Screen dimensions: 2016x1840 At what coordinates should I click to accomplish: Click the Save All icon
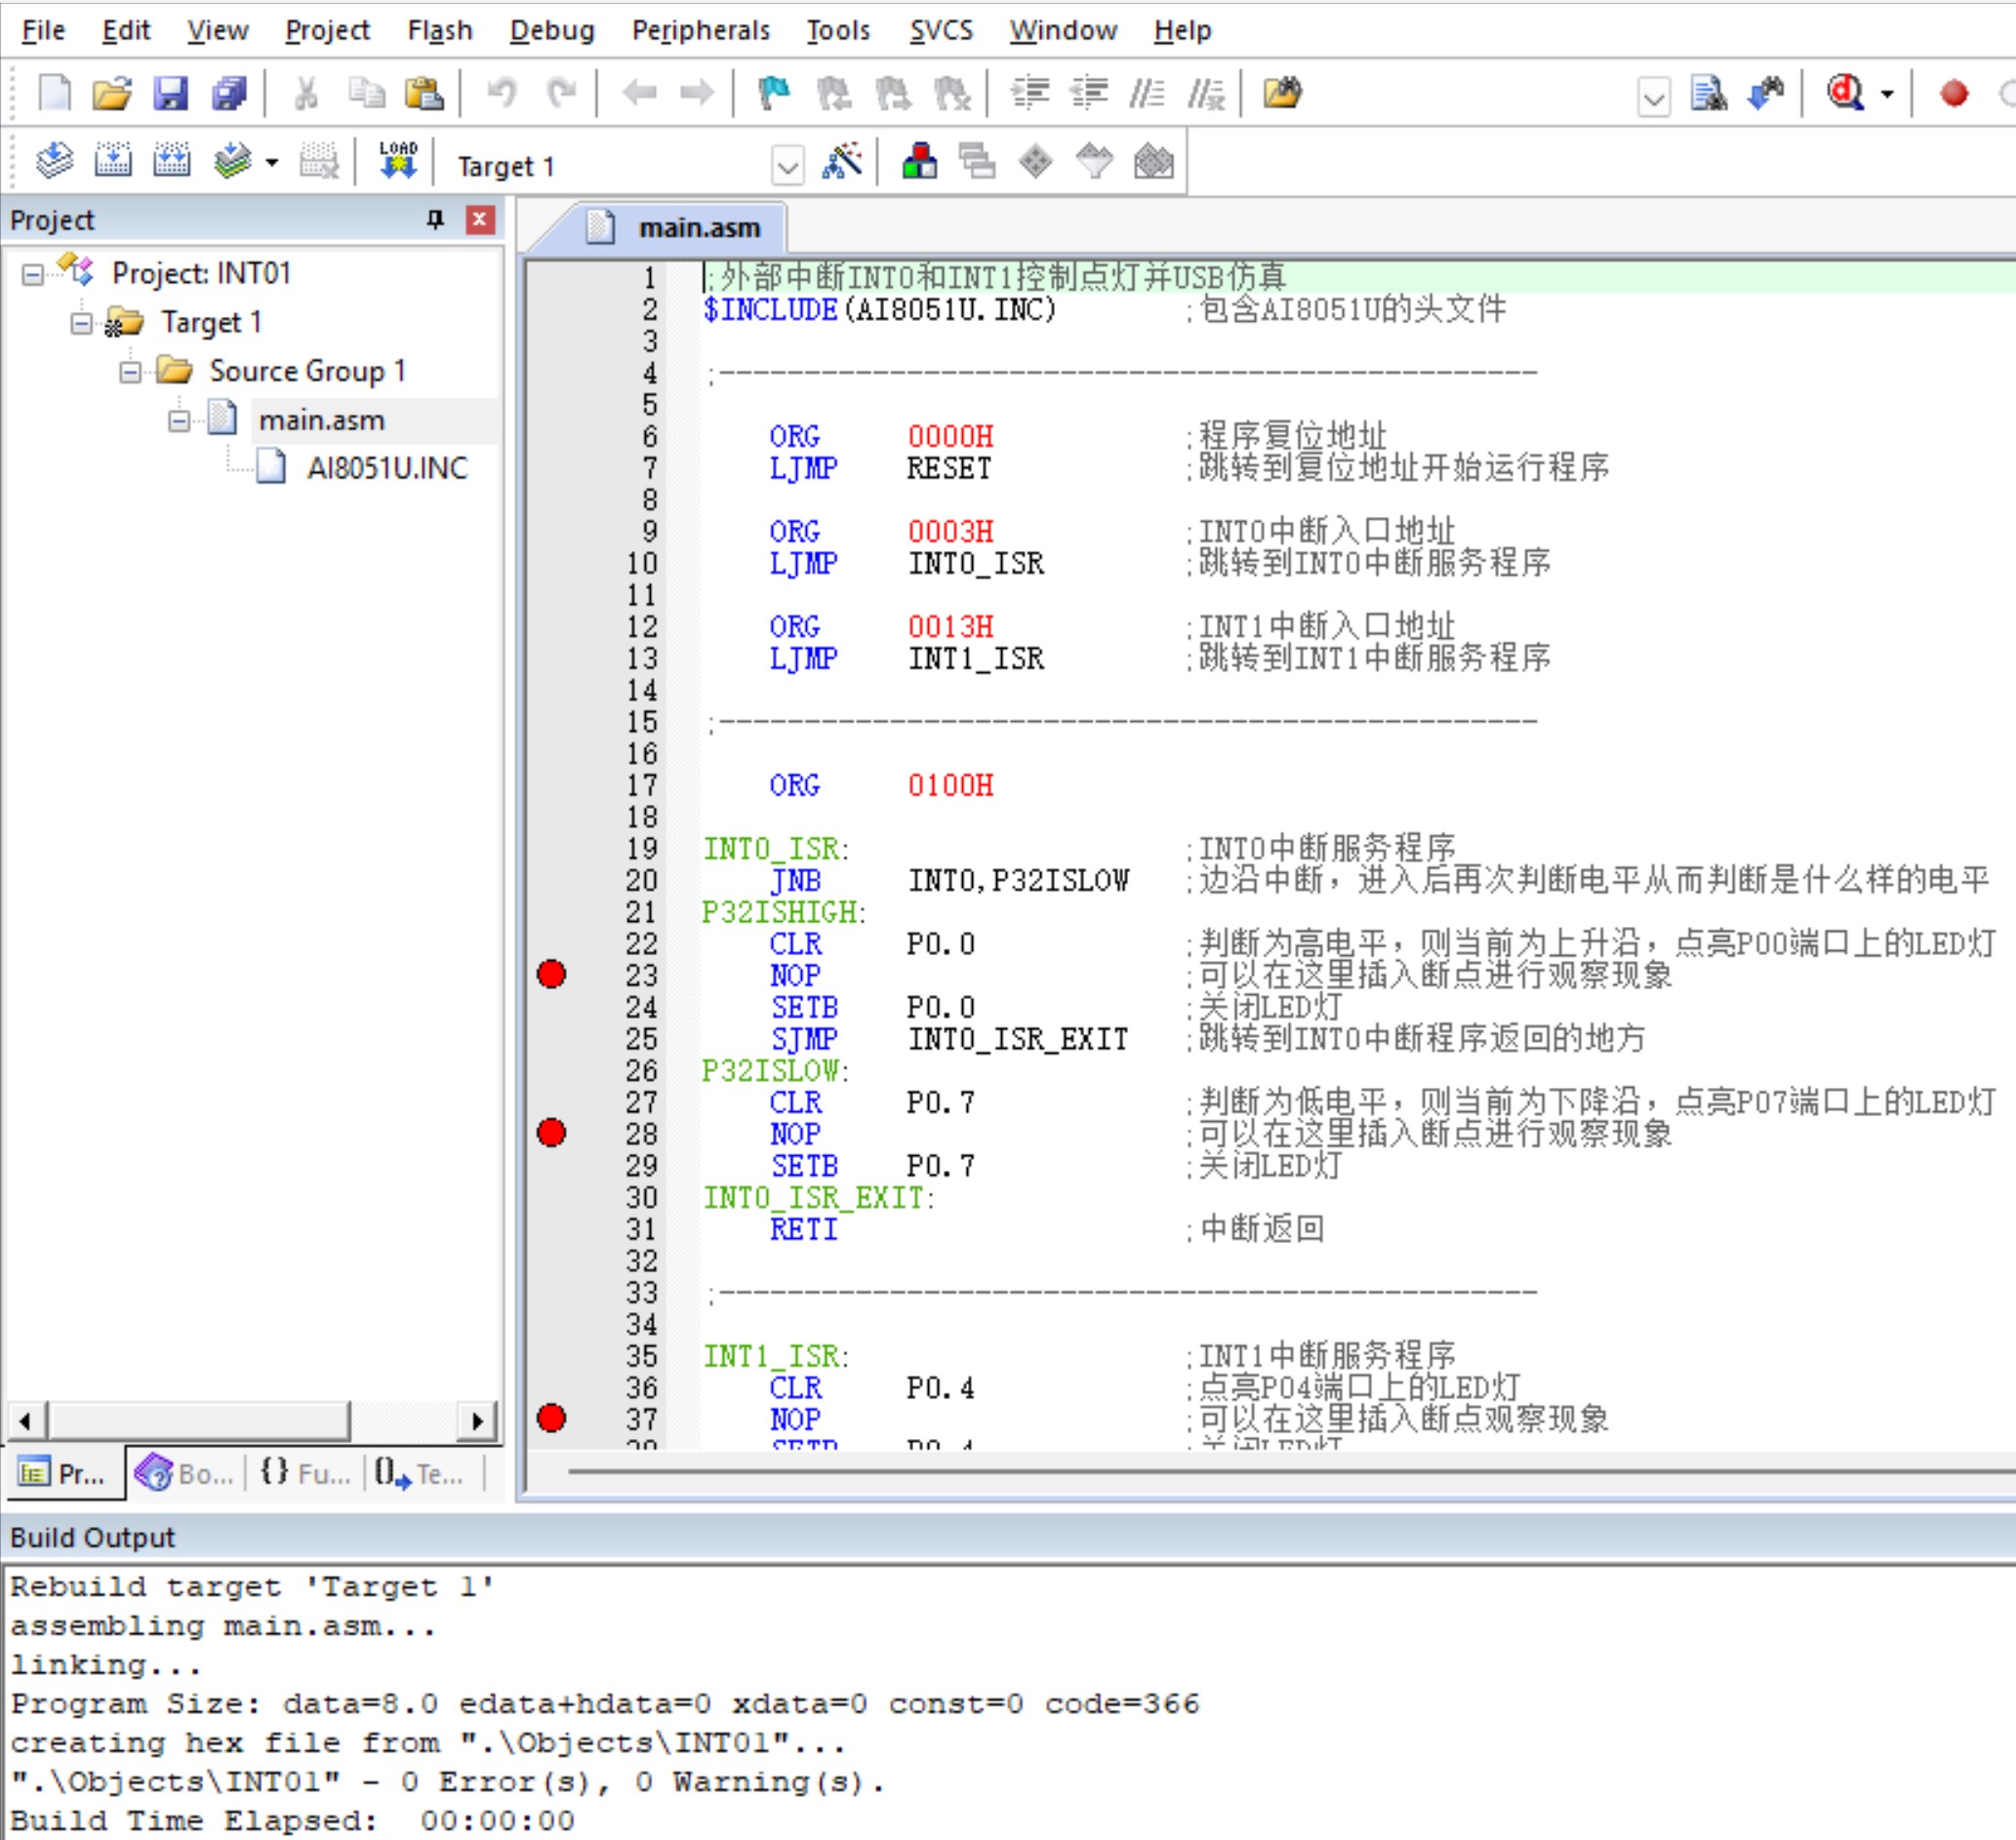[229, 93]
